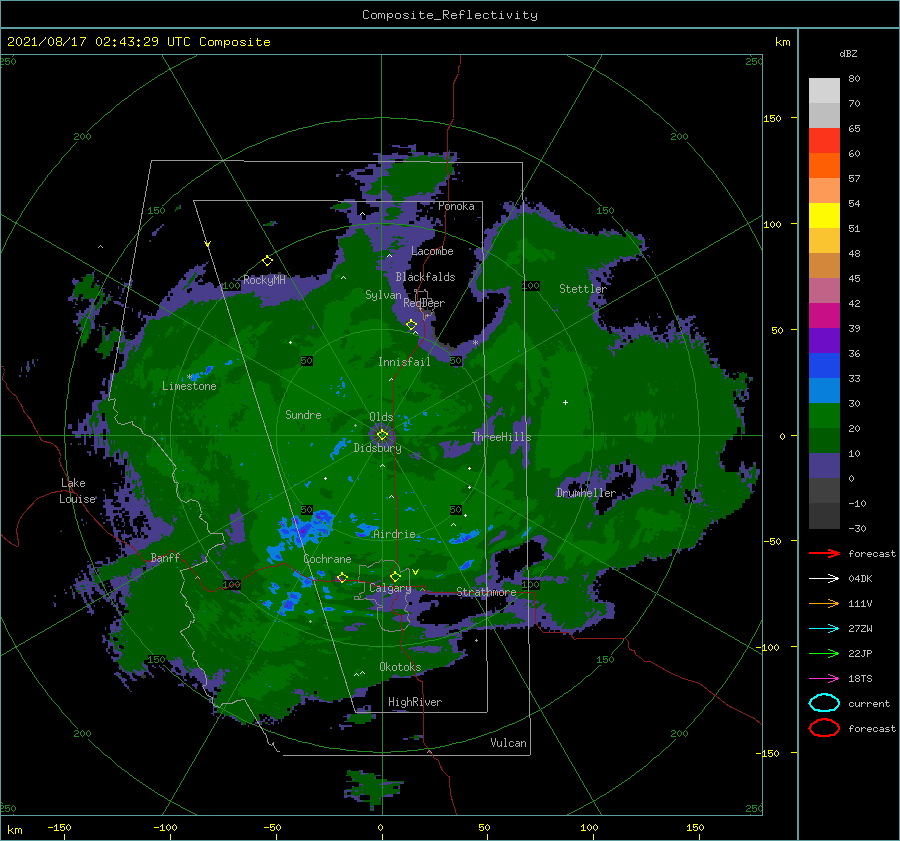Image resolution: width=900 pixels, height=841 pixels.
Task: Click the km unit label at top right
Action: 782,42
